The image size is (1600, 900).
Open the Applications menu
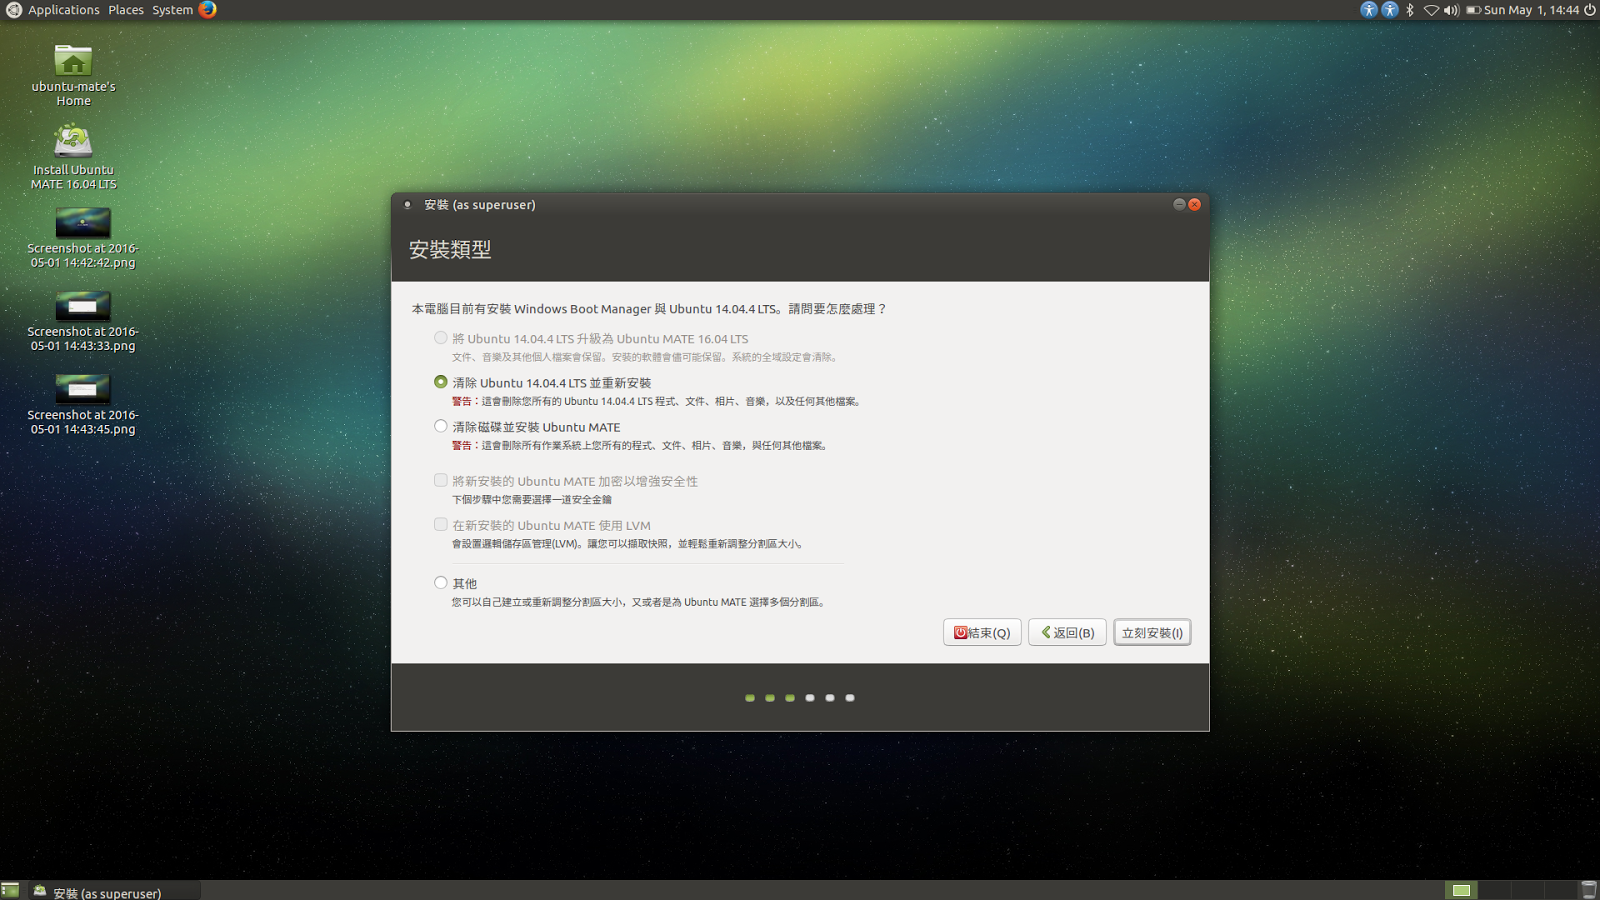pyautogui.click(x=63, y=10)
